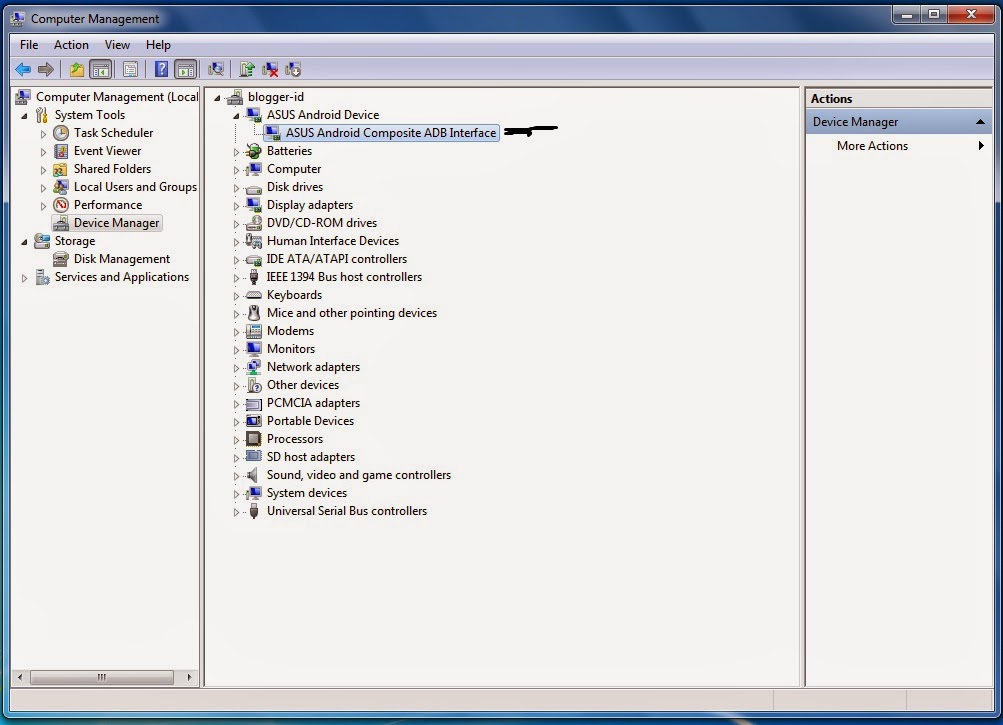Expand the Performance node
Image resolution: width=1003 pixels, height=725 pixels.
coord(43,205)
